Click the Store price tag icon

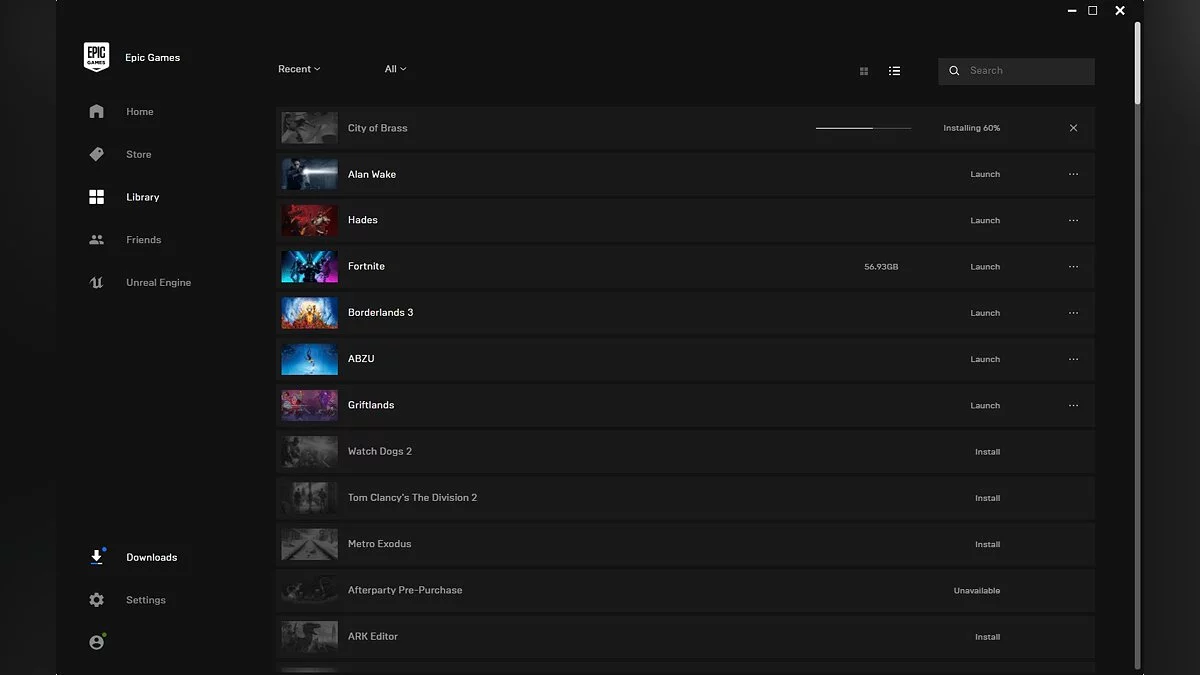click(x=96, y=154)
